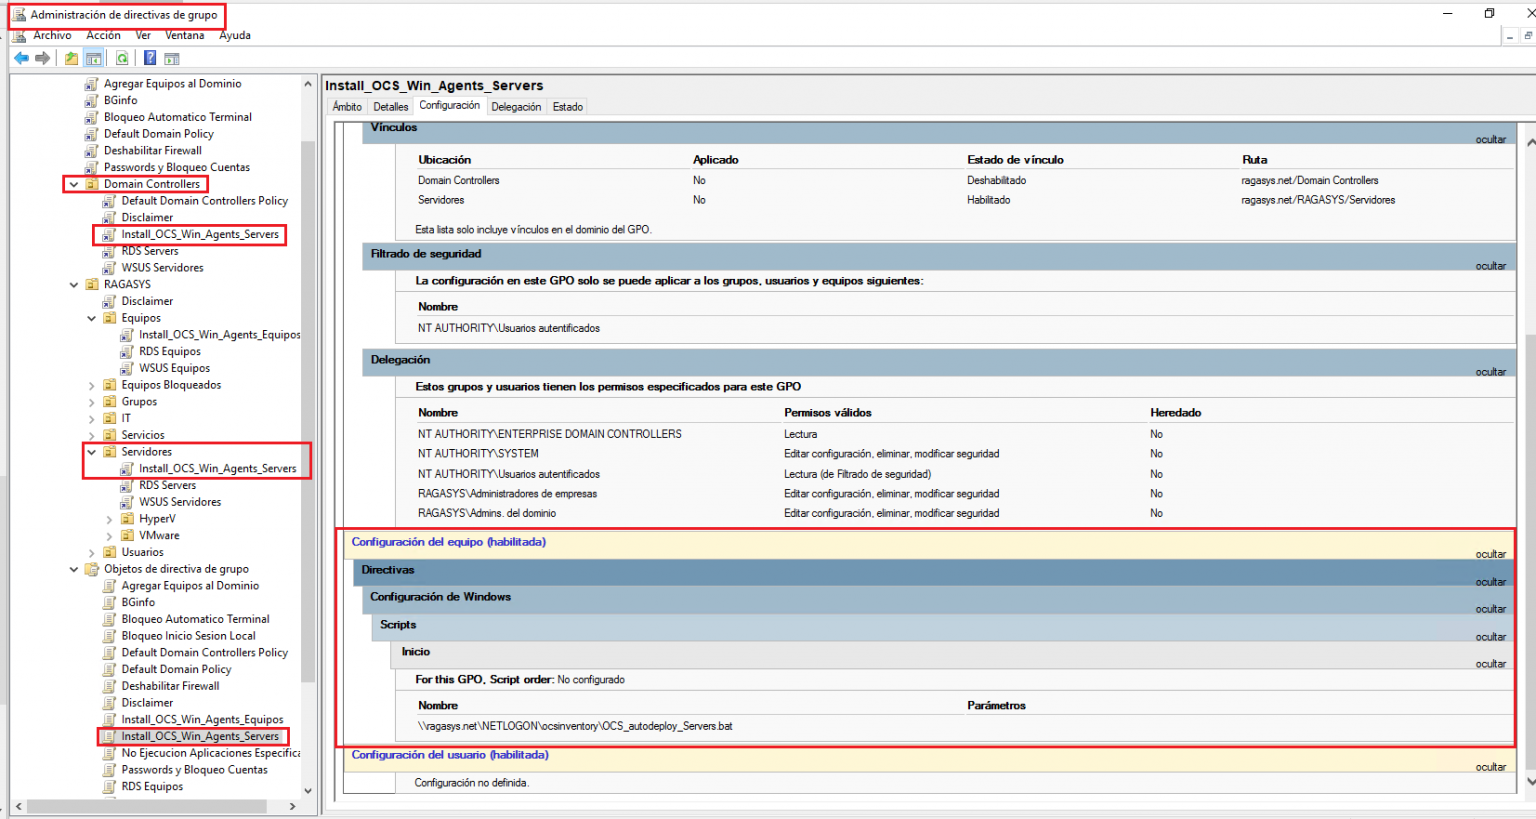Hide the Vínculos section using ocultar
The image size is (1536, 819).
click(x=1489, y=139)
